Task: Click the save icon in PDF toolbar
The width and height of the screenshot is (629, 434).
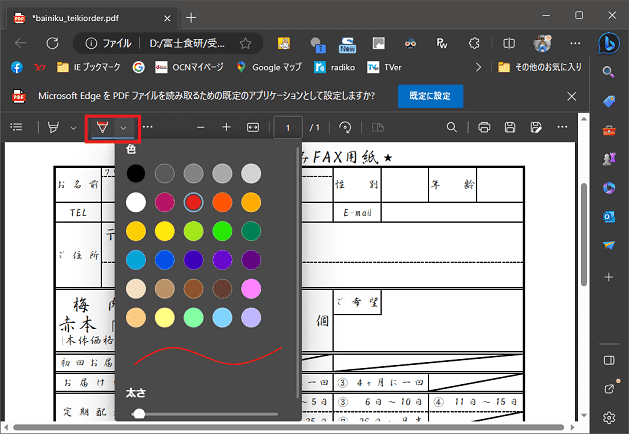Action: pos(510,127)
